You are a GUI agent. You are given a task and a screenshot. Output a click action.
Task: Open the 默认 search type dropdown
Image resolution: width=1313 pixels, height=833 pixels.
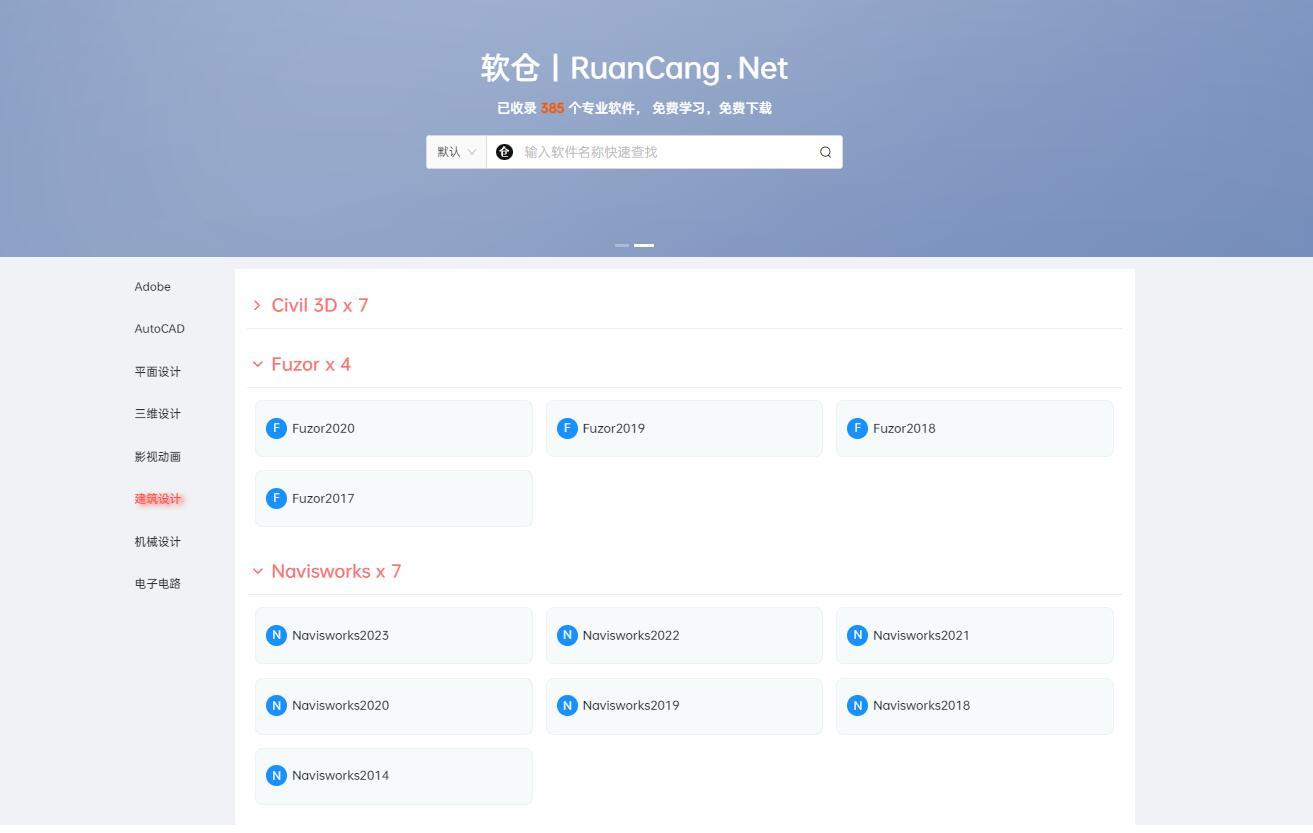pos(456,152)
